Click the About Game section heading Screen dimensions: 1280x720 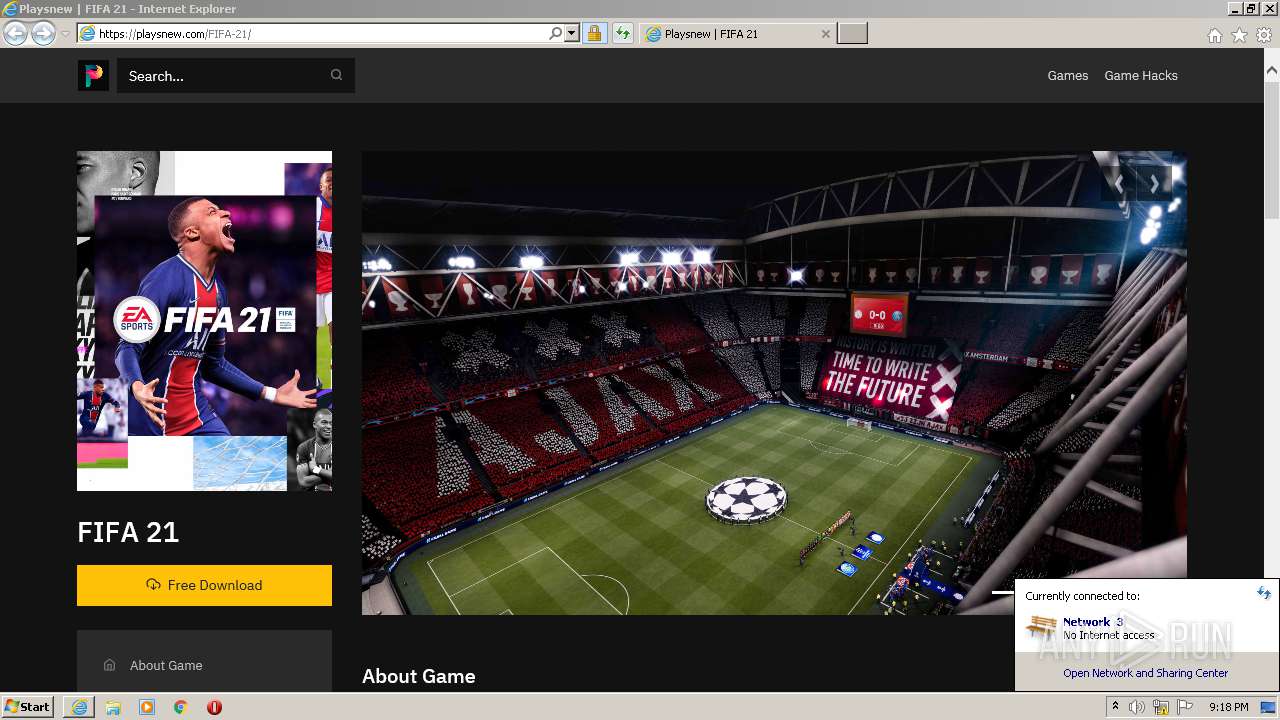click(x=418, y=676)
